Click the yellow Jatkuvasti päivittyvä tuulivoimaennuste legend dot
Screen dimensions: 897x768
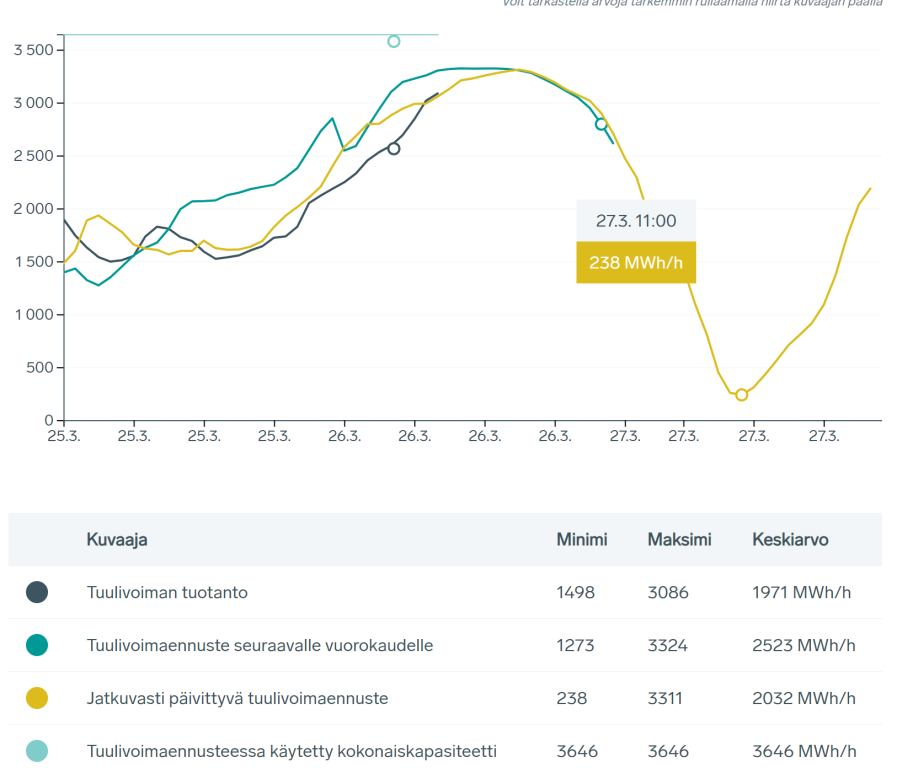point(37,698)
